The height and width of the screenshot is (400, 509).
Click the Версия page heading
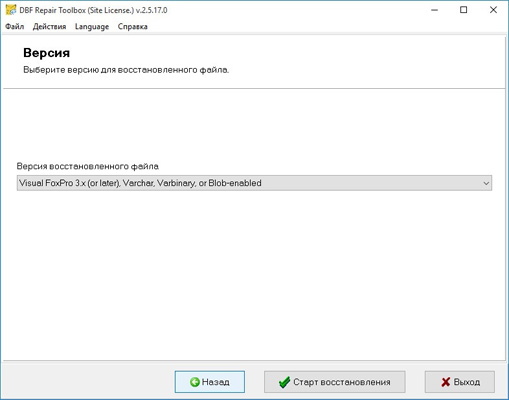[47, 53]
